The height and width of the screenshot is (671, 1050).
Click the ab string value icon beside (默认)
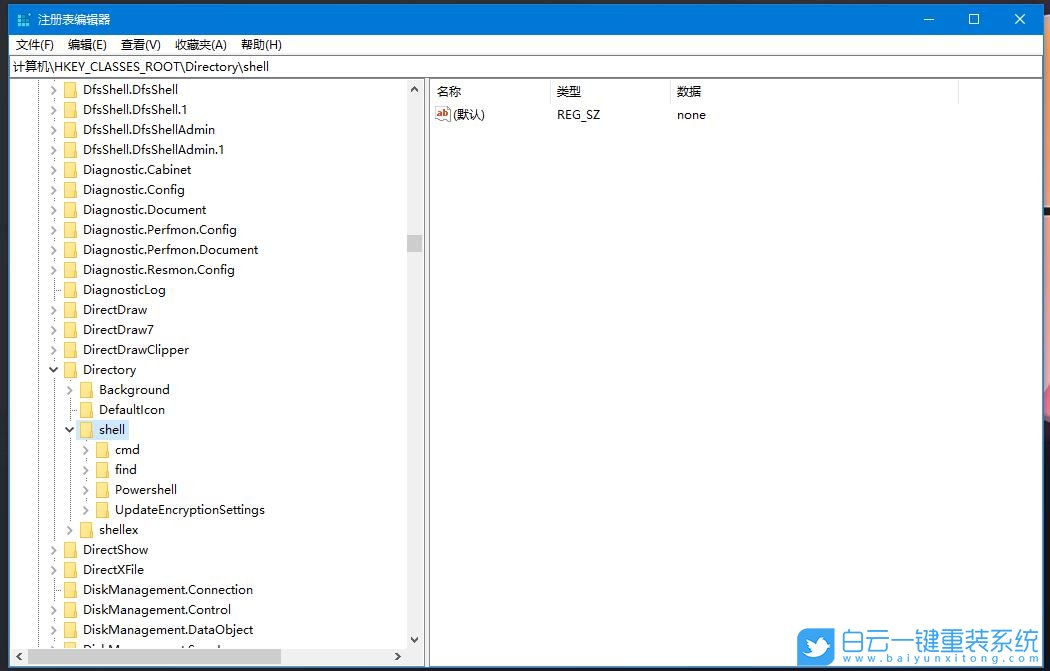tap(443, 114)
